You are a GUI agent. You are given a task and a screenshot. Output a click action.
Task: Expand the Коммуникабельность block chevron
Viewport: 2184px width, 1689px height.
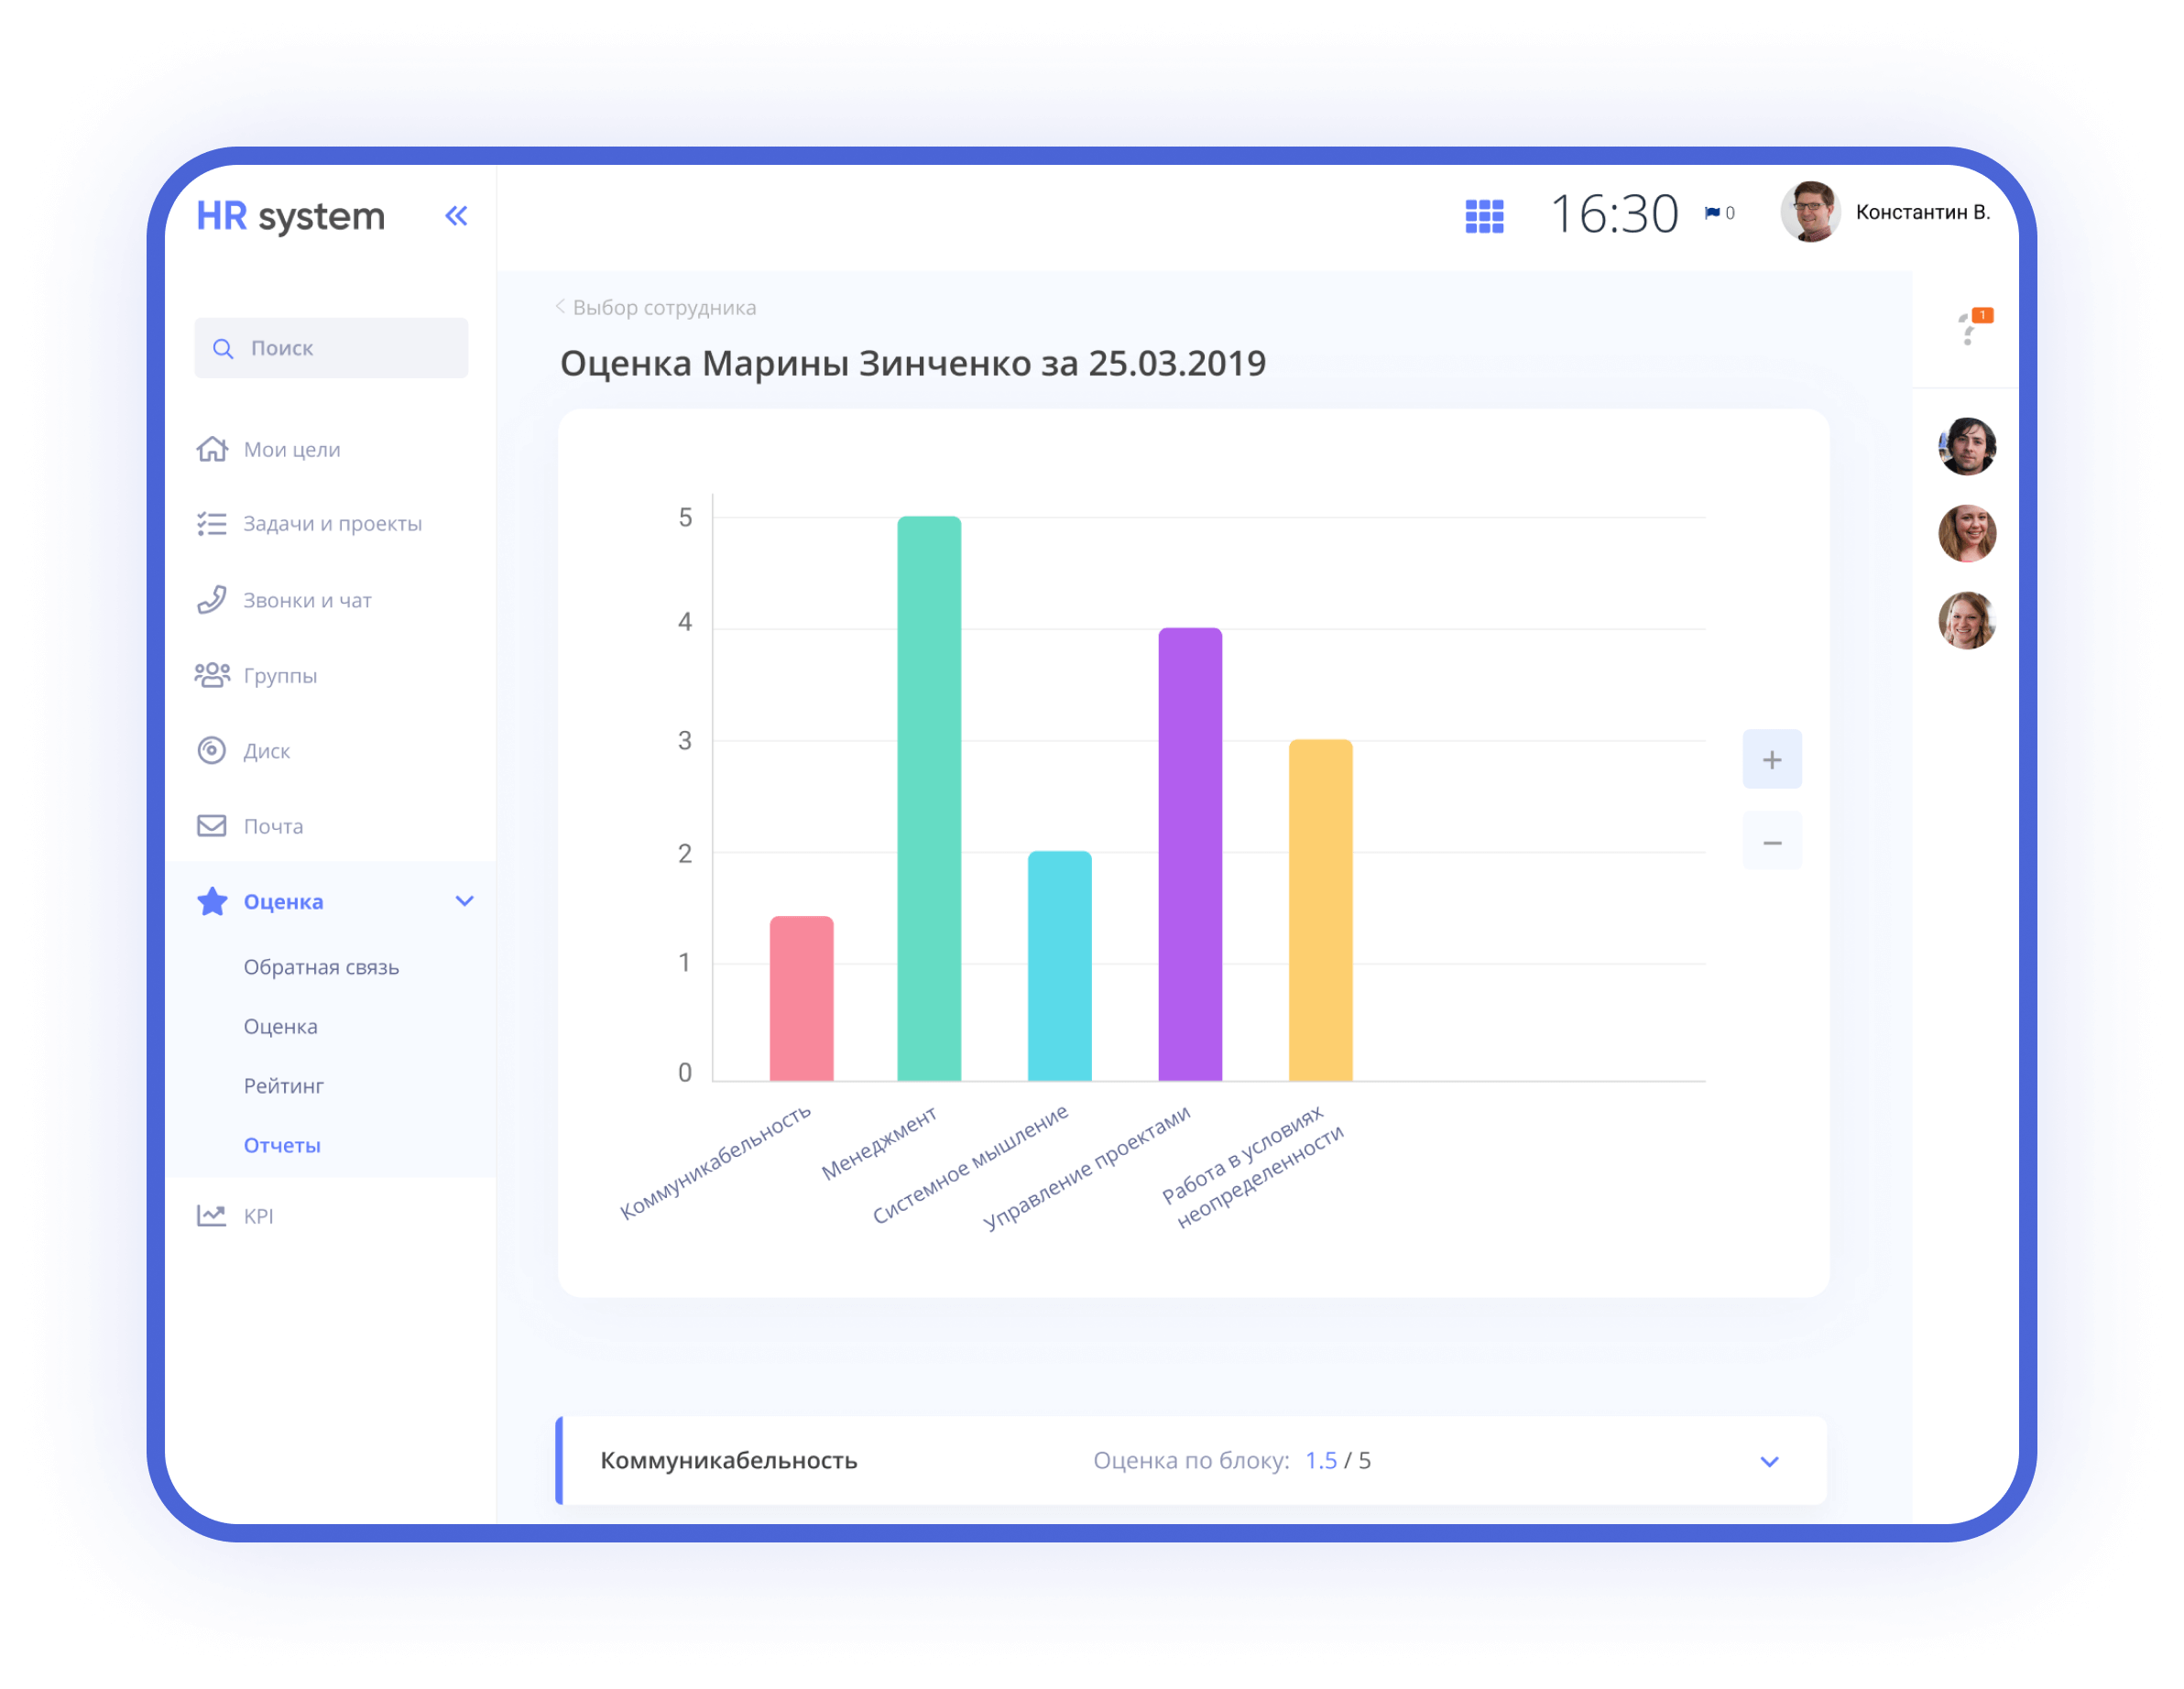click(x=1769, y=1461)
